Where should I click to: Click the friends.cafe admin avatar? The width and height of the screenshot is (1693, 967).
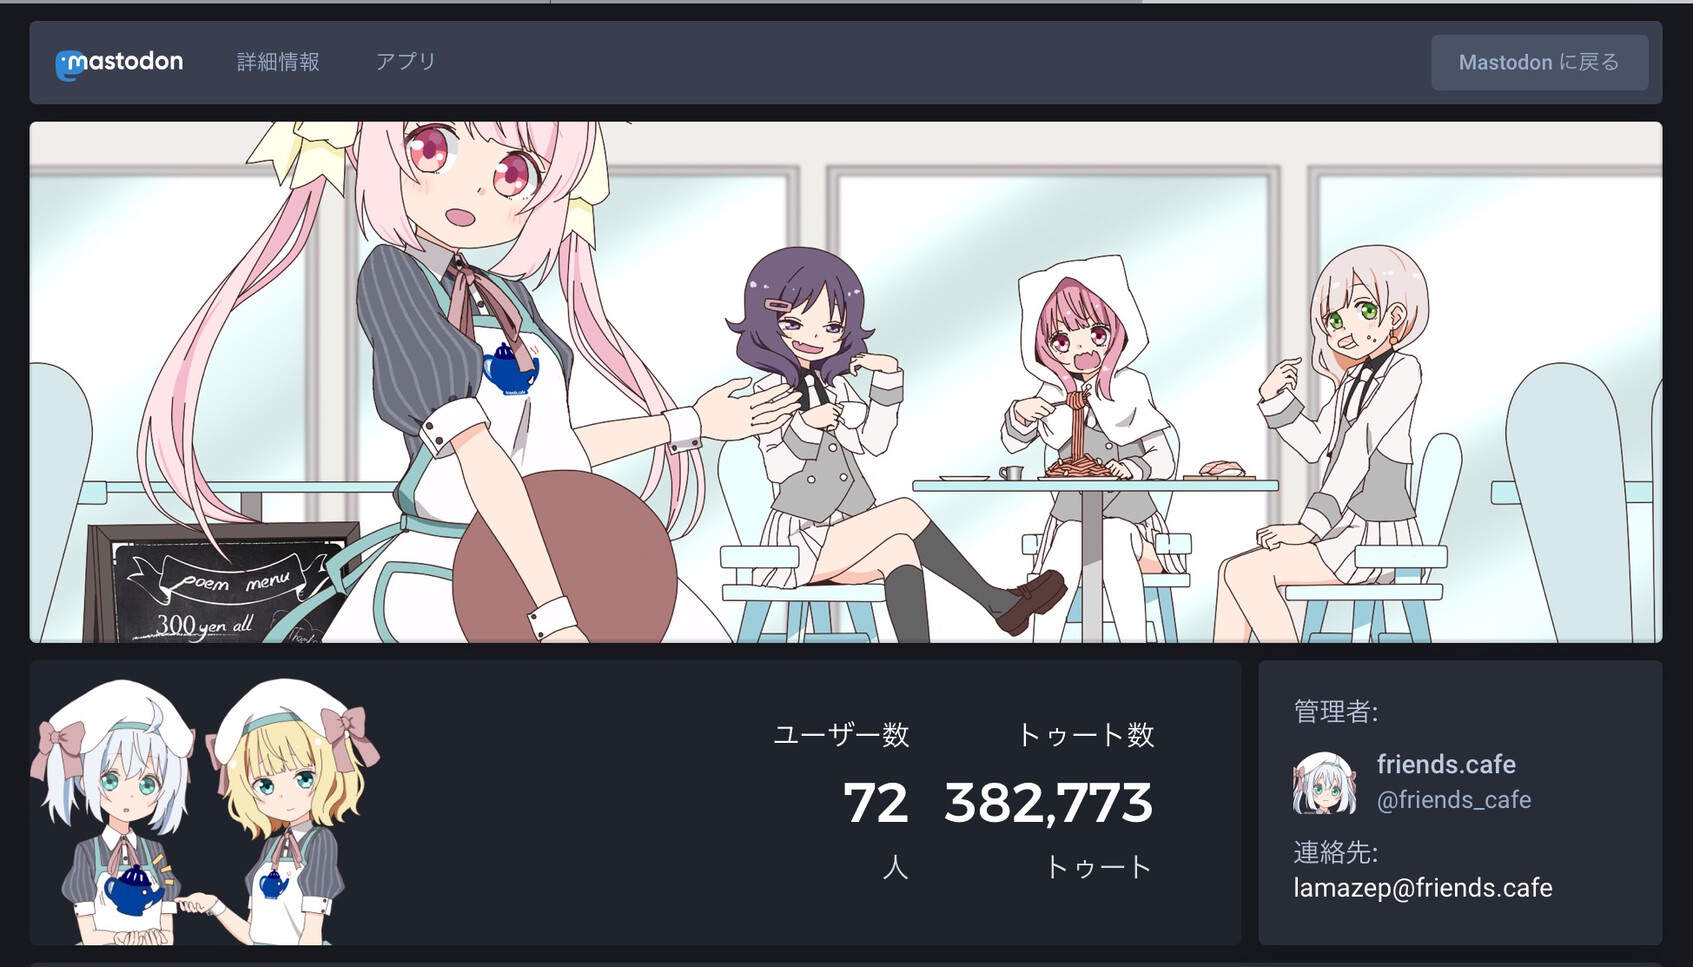tap(1325, 783)
